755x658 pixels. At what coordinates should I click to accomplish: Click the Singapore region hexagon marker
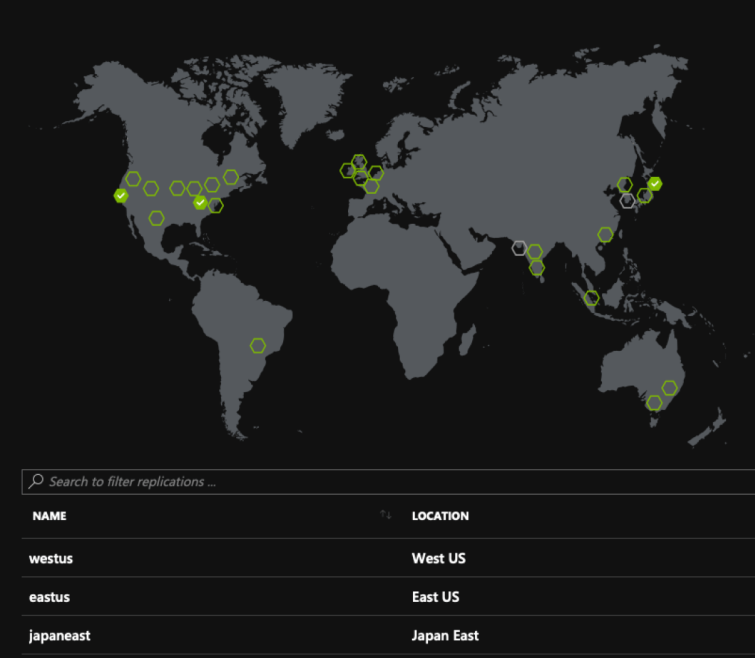pyautogui.click(x=592, y=297)
